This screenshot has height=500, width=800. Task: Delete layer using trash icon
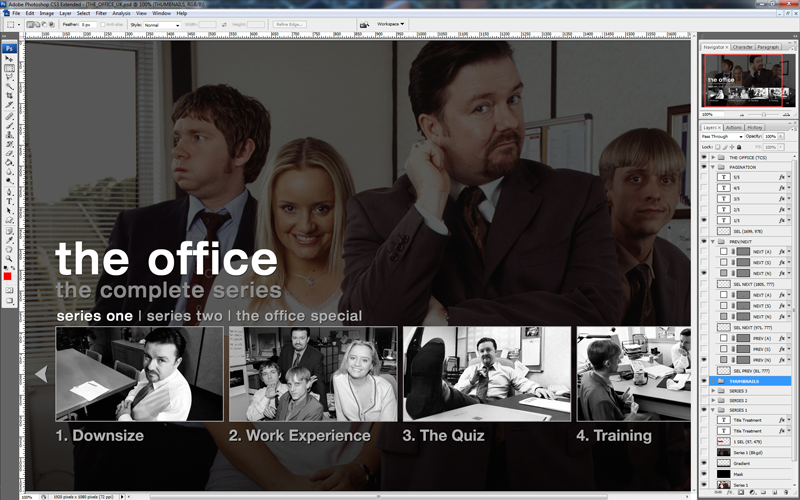[x=786, y=492]
